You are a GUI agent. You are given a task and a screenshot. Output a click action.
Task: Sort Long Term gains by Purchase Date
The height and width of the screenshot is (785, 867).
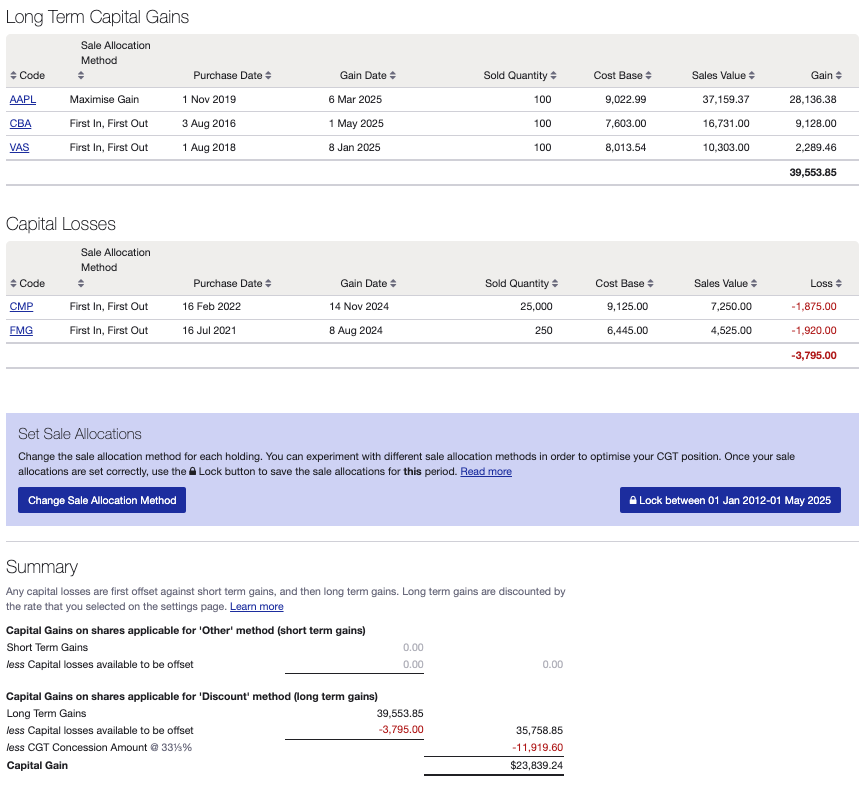tap(232, 75)
